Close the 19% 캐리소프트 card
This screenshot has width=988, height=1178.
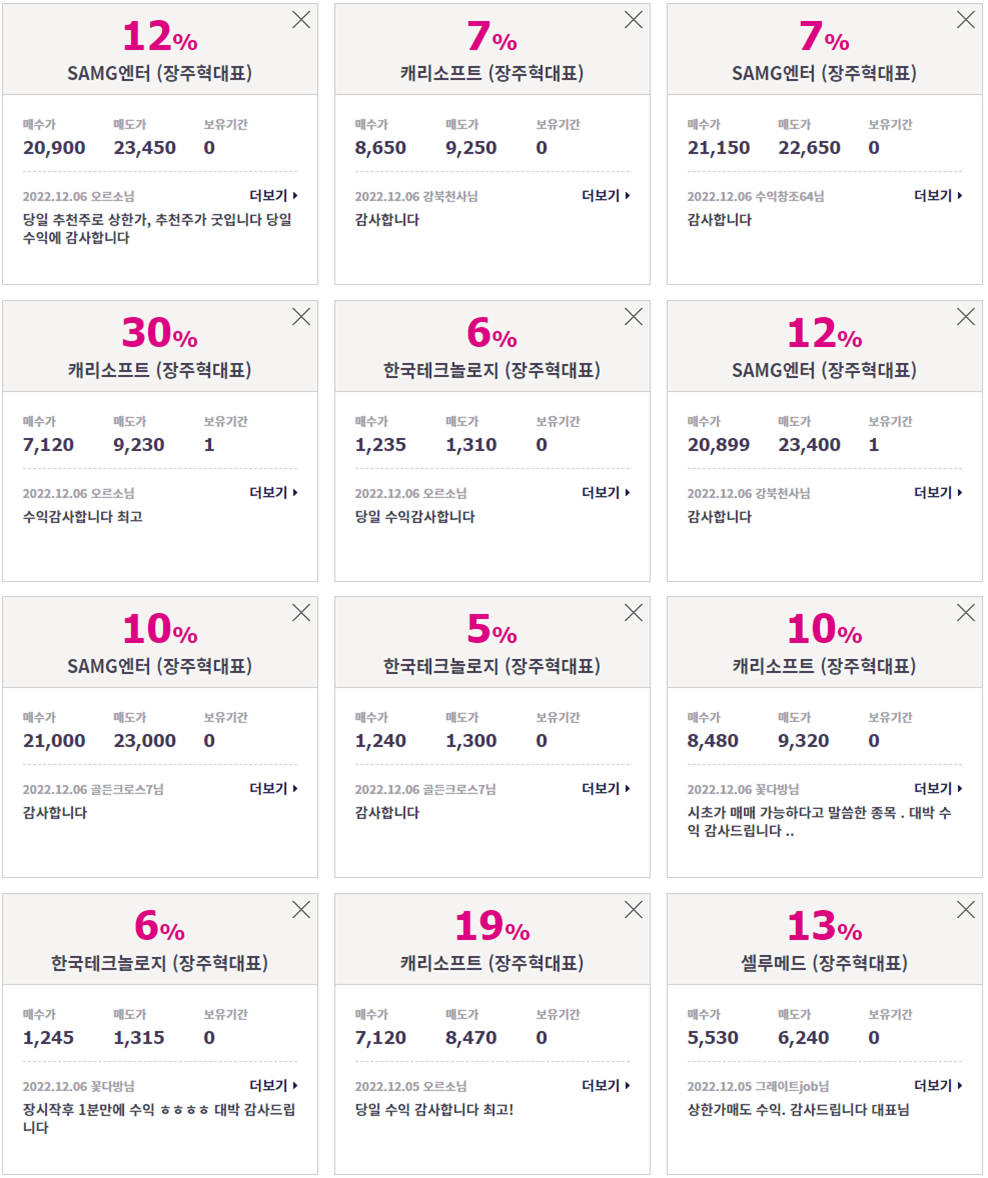633,910
